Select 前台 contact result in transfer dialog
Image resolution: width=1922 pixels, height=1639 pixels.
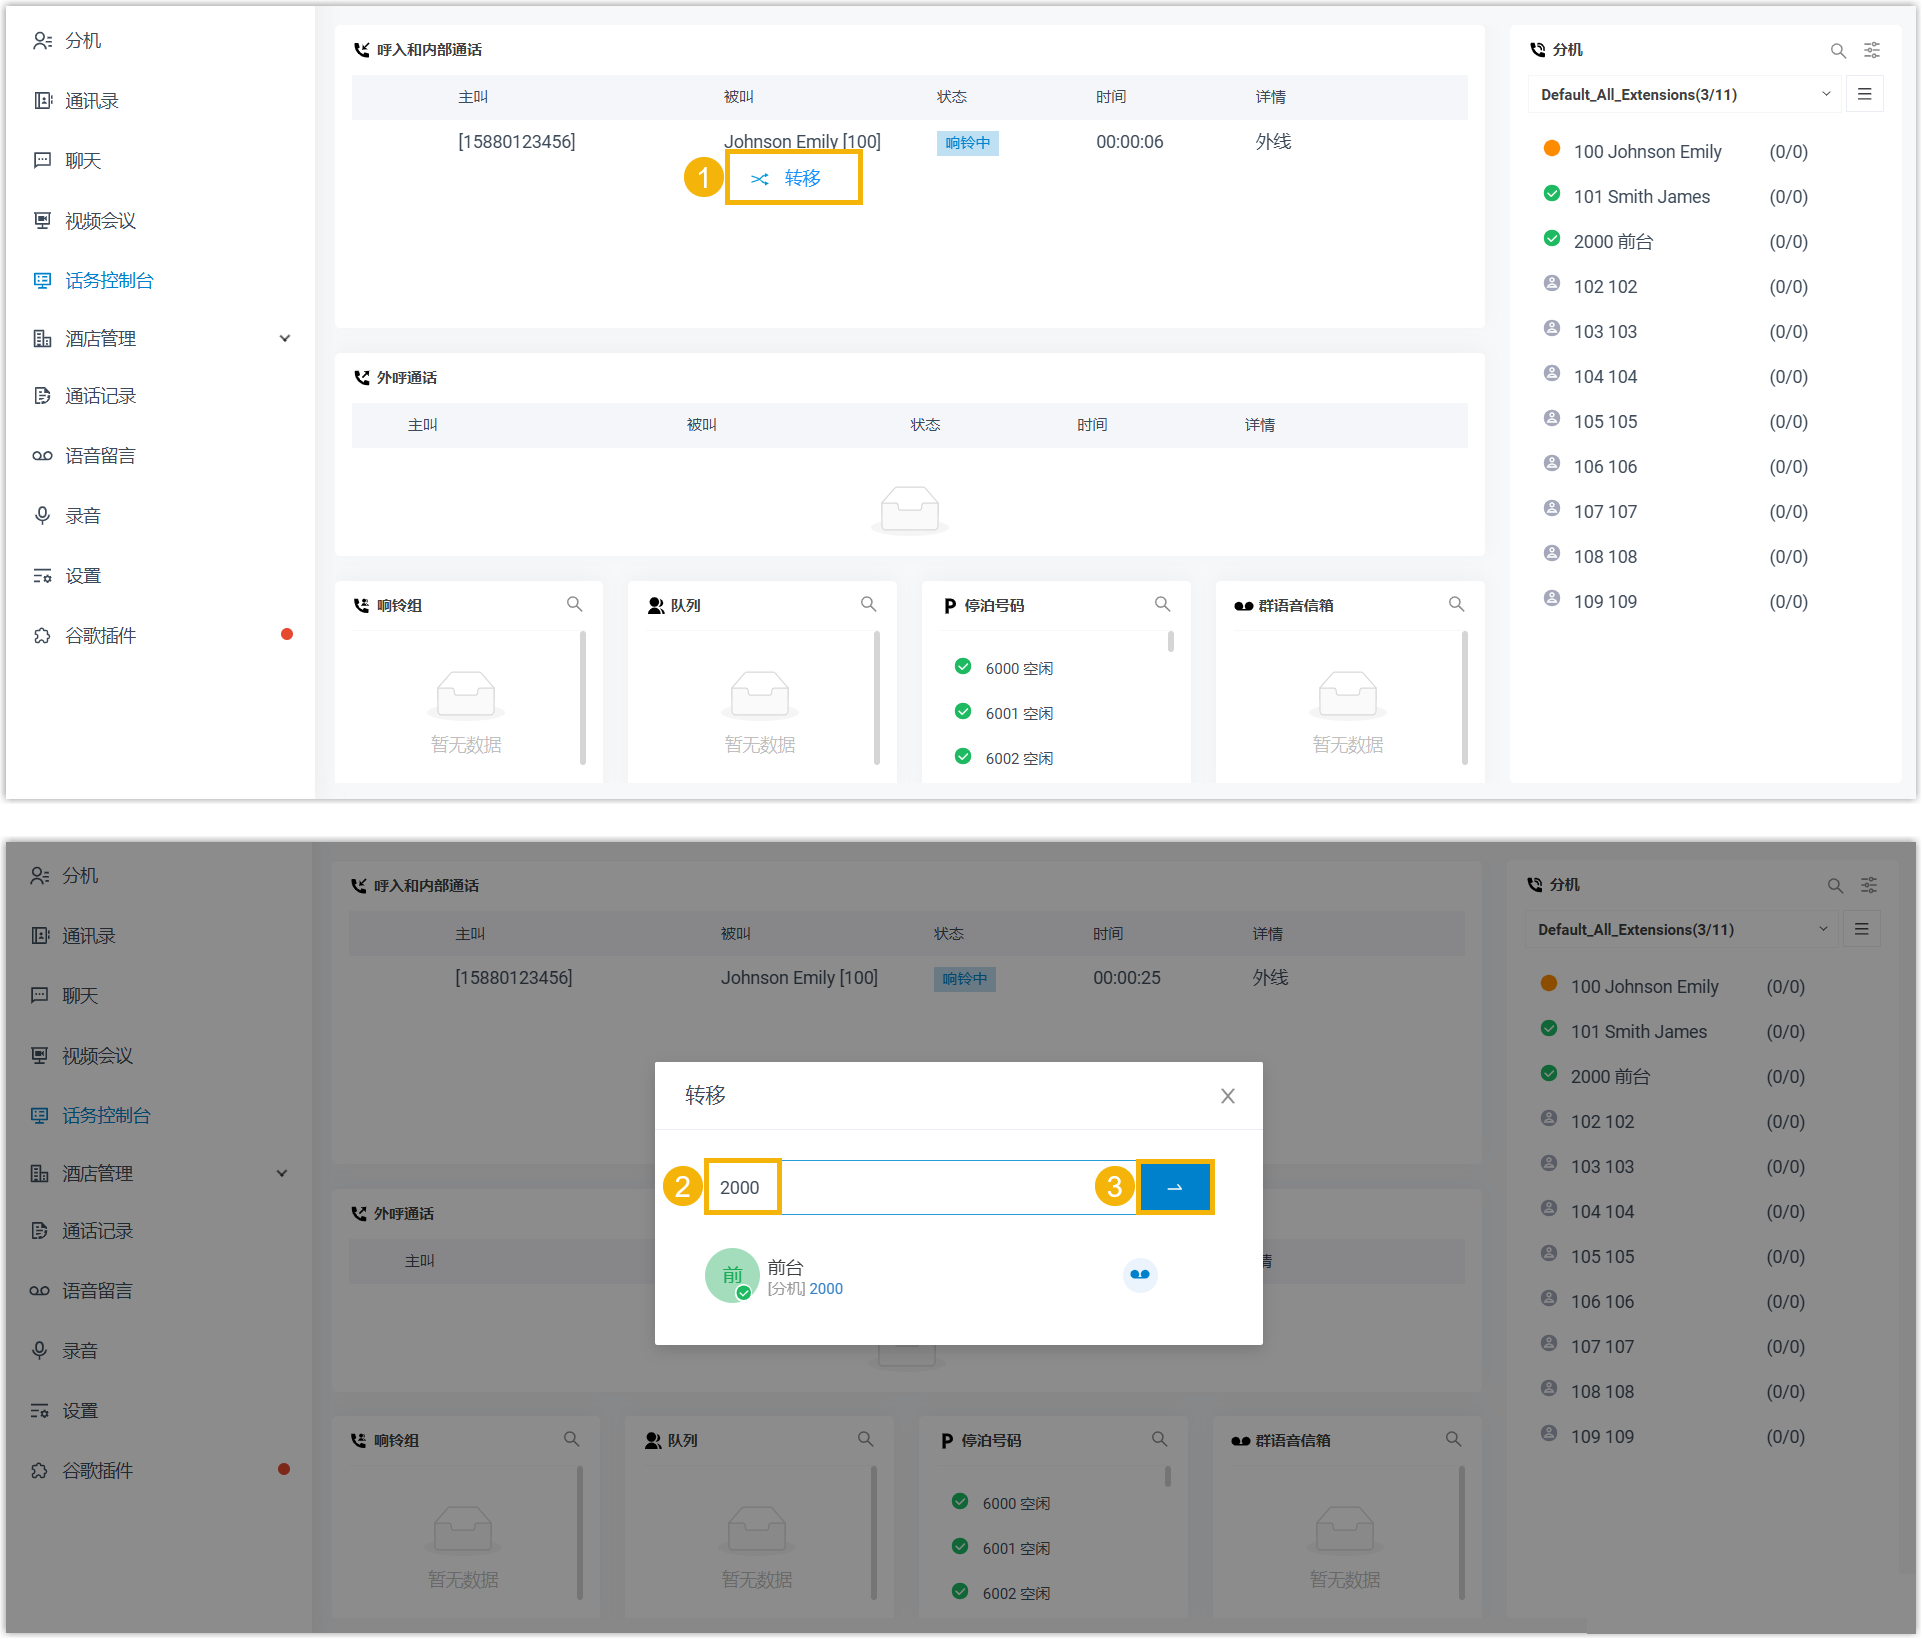click(785, 1276)
